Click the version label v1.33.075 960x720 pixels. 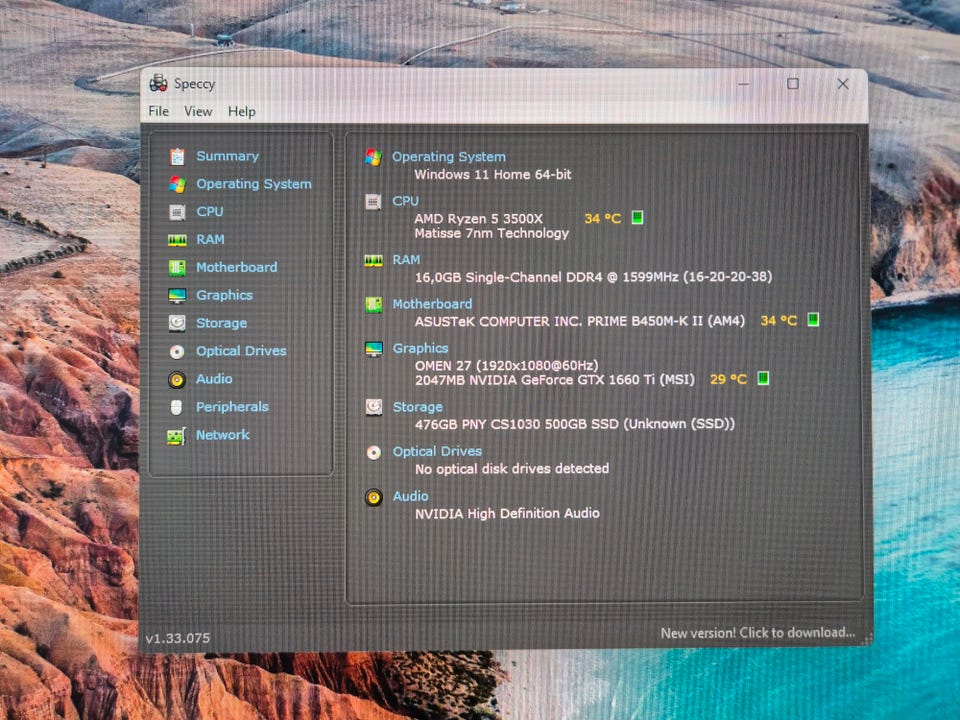(x=178, y=639)
